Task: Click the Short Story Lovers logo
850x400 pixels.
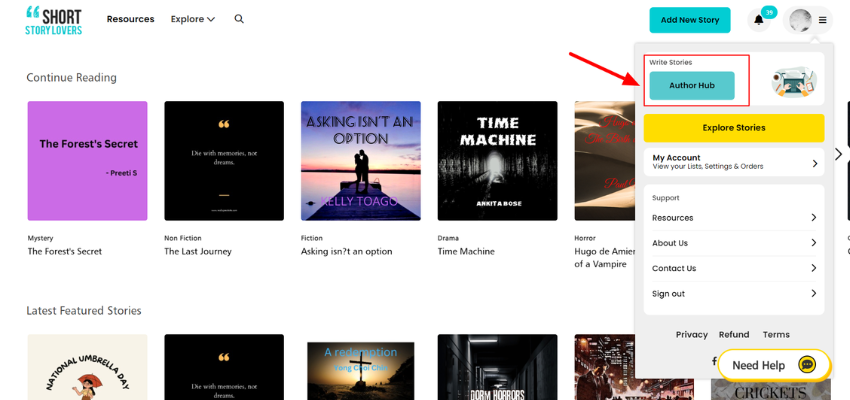Action: click(x=54, y=20)
